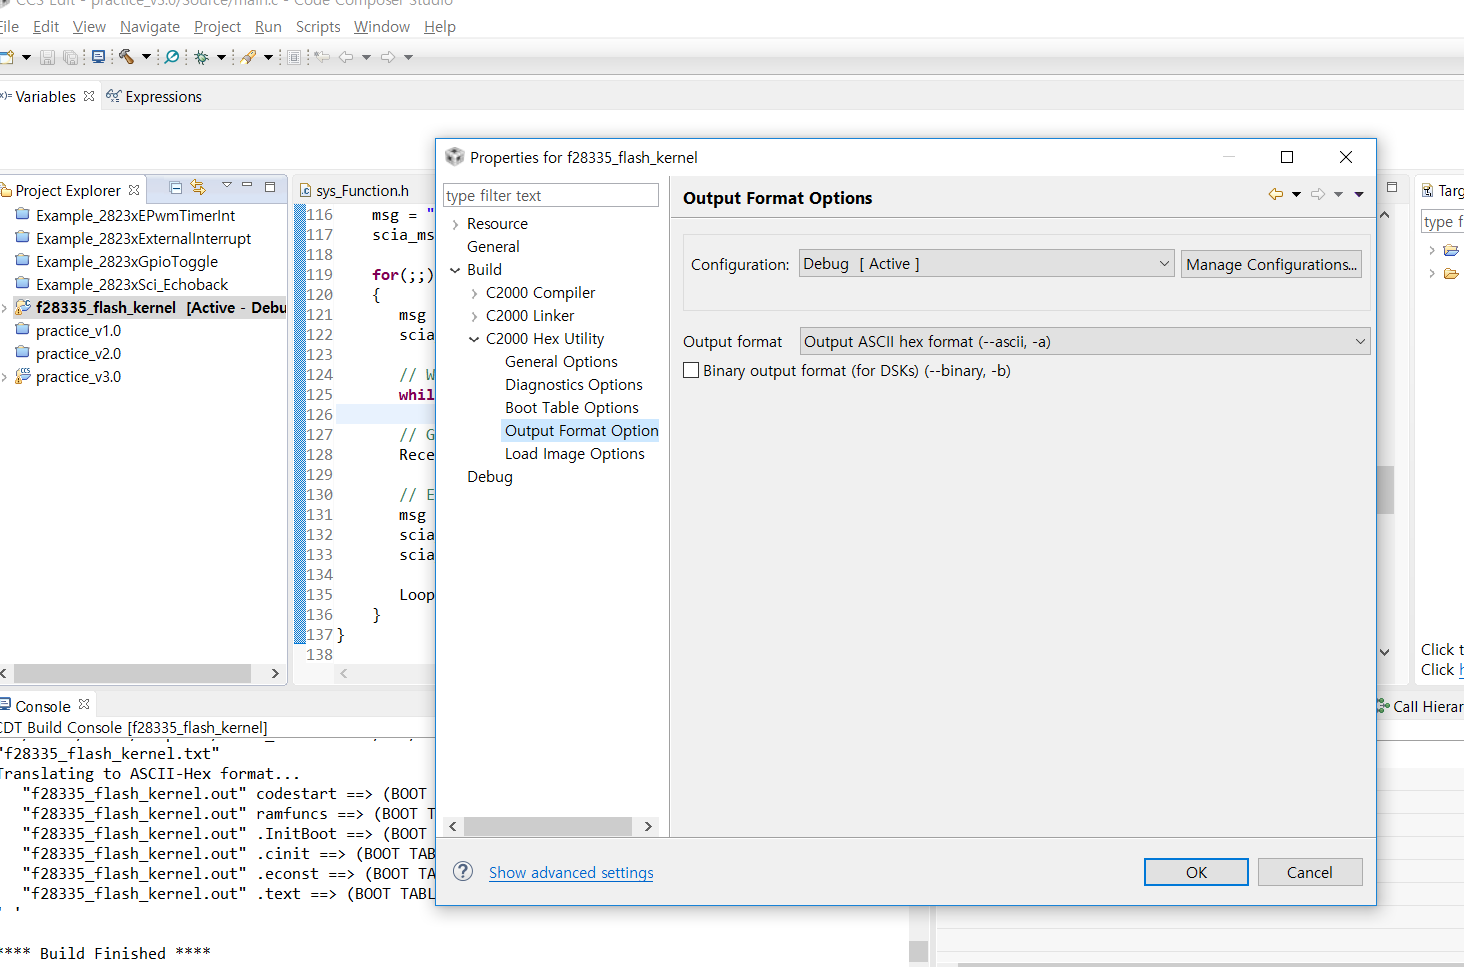Click the New wizard icon in main toolbar

(6, 57)
